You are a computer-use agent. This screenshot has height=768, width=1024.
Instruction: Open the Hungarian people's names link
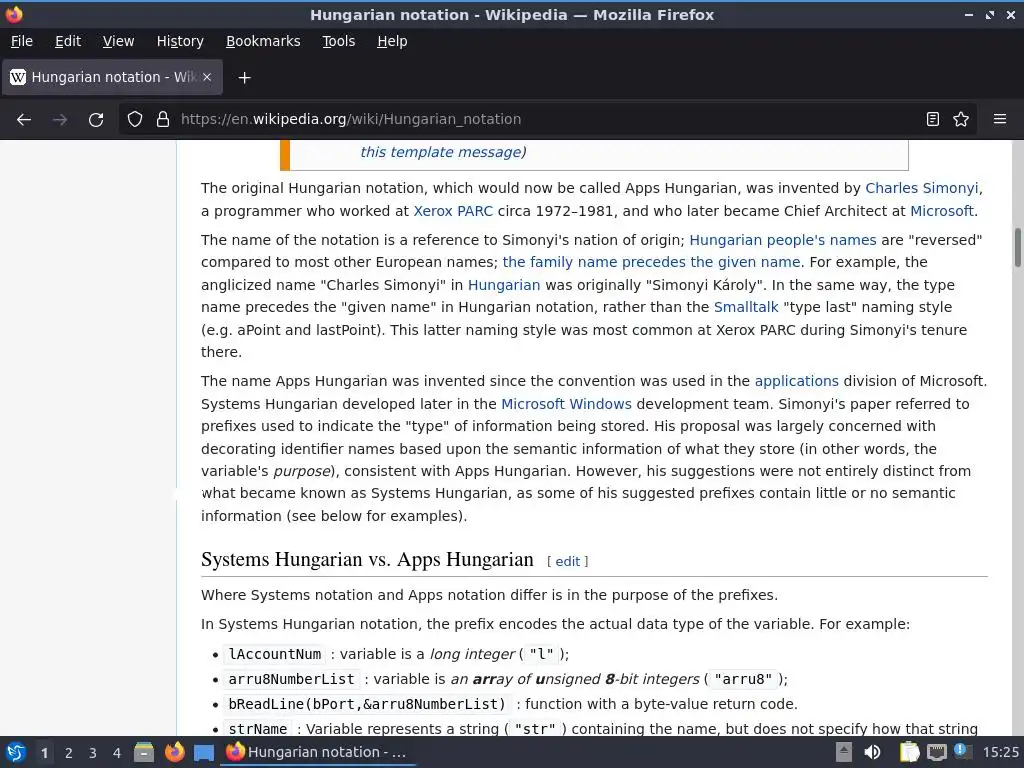click(x=782, y=240)
